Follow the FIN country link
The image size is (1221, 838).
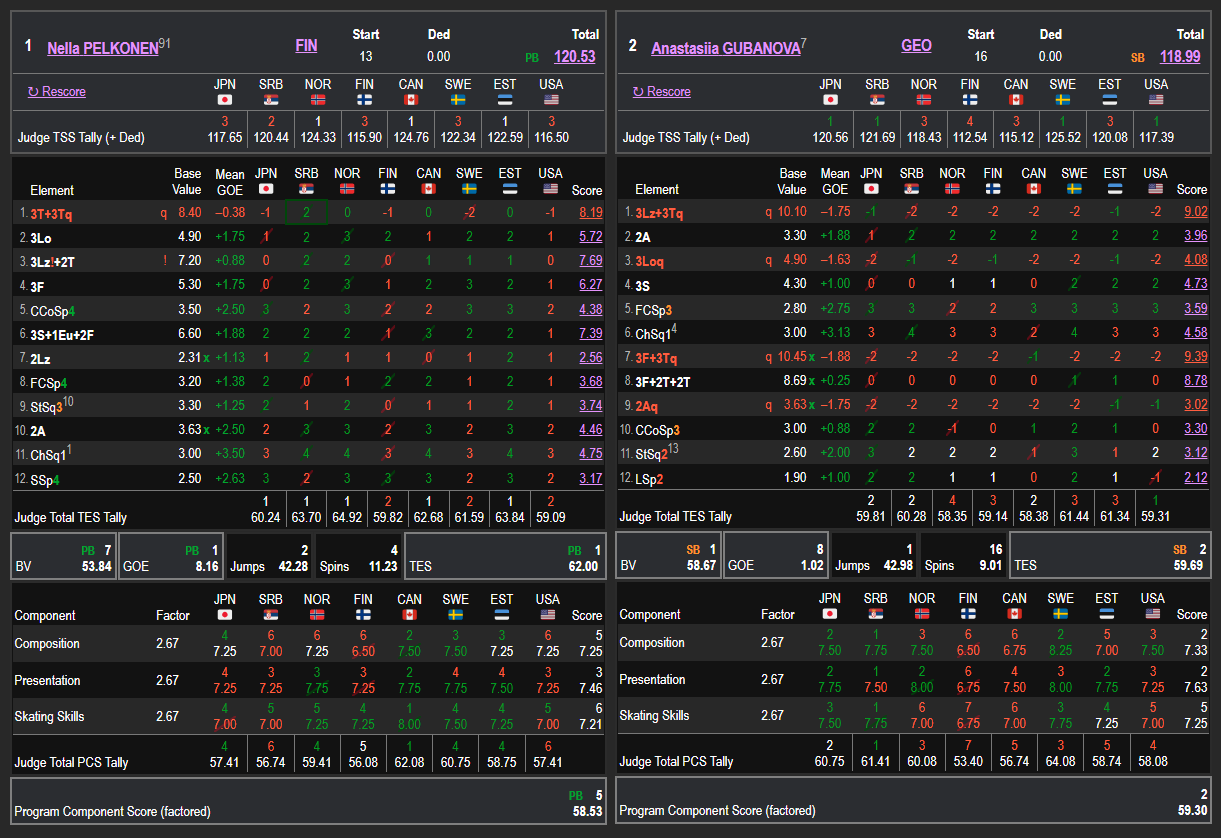point(306,45)
